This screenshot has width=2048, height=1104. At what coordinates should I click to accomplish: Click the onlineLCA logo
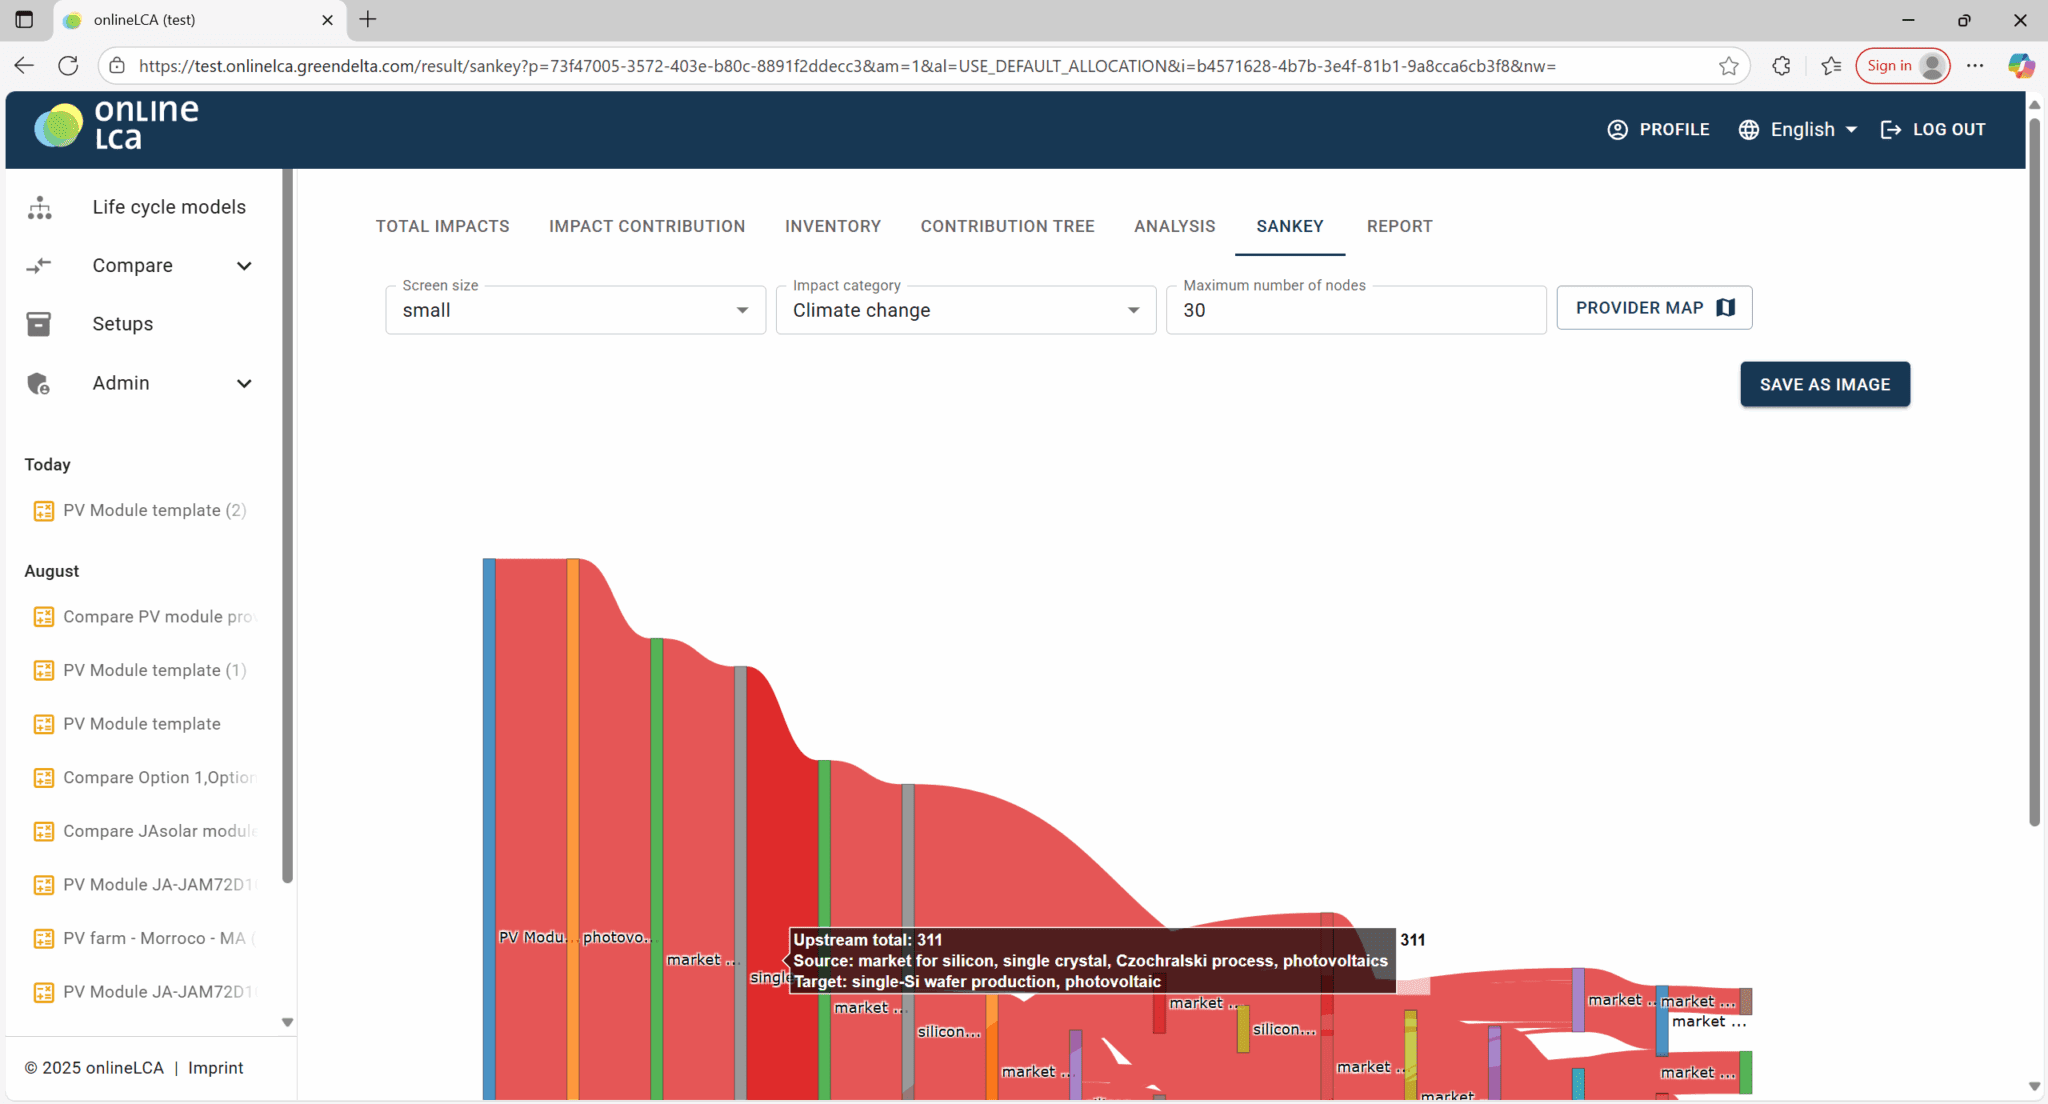point(117,126)
